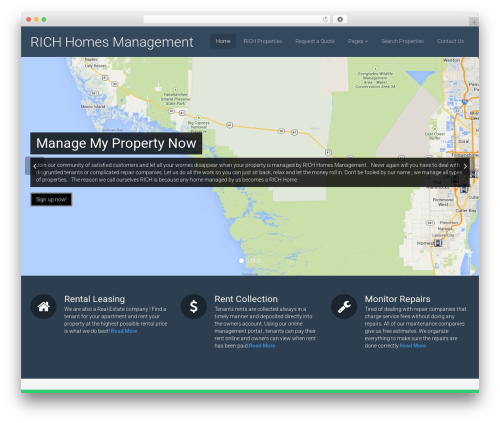The width and height of the screenshot is (500, 423).
Task: Select the fourth slider pagination dot
Action: coord(259,261)
